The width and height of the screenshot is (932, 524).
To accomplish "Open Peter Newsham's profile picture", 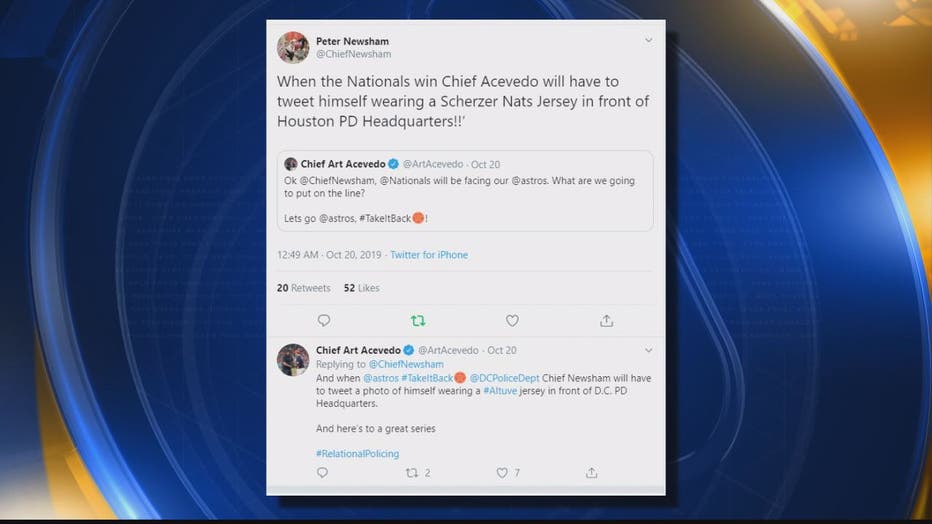I will point(293,48).
